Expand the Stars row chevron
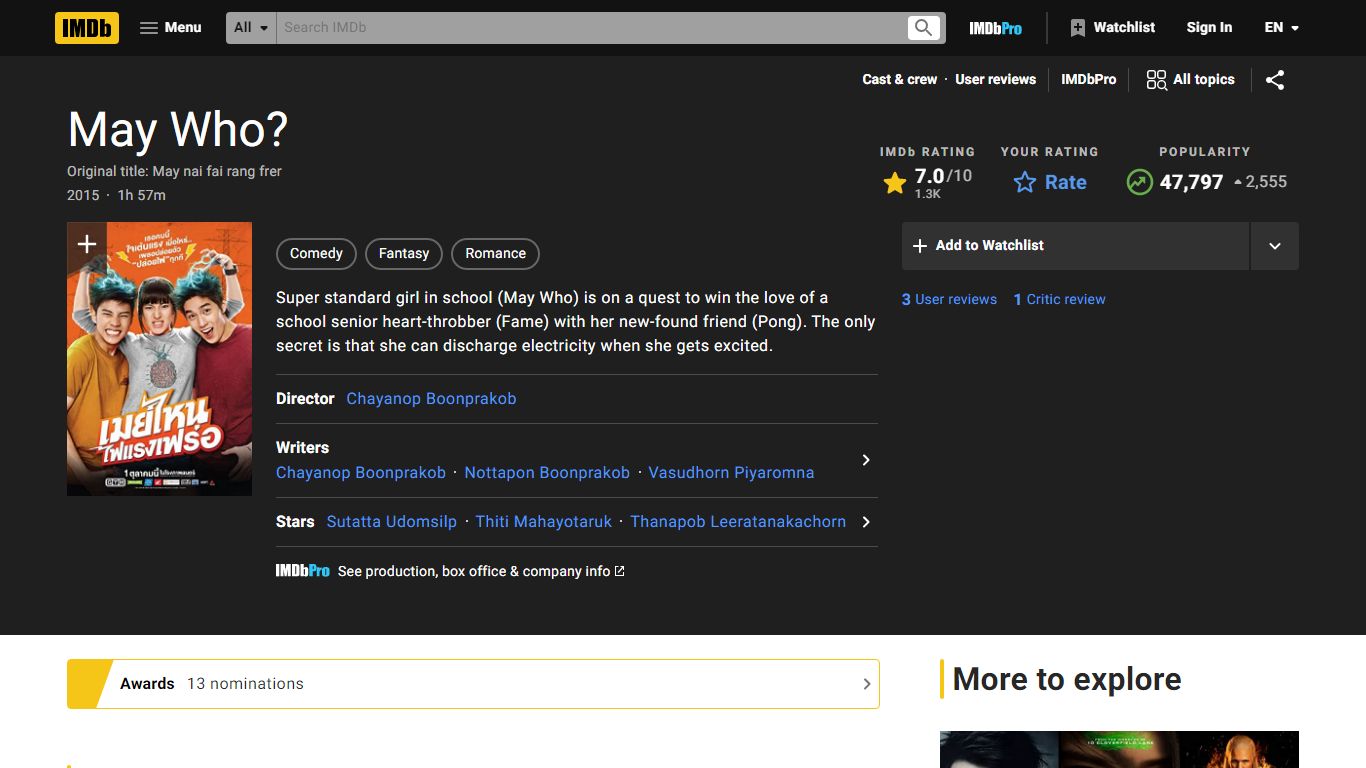The image size is (1366, 768). click(x=866, y=522)
